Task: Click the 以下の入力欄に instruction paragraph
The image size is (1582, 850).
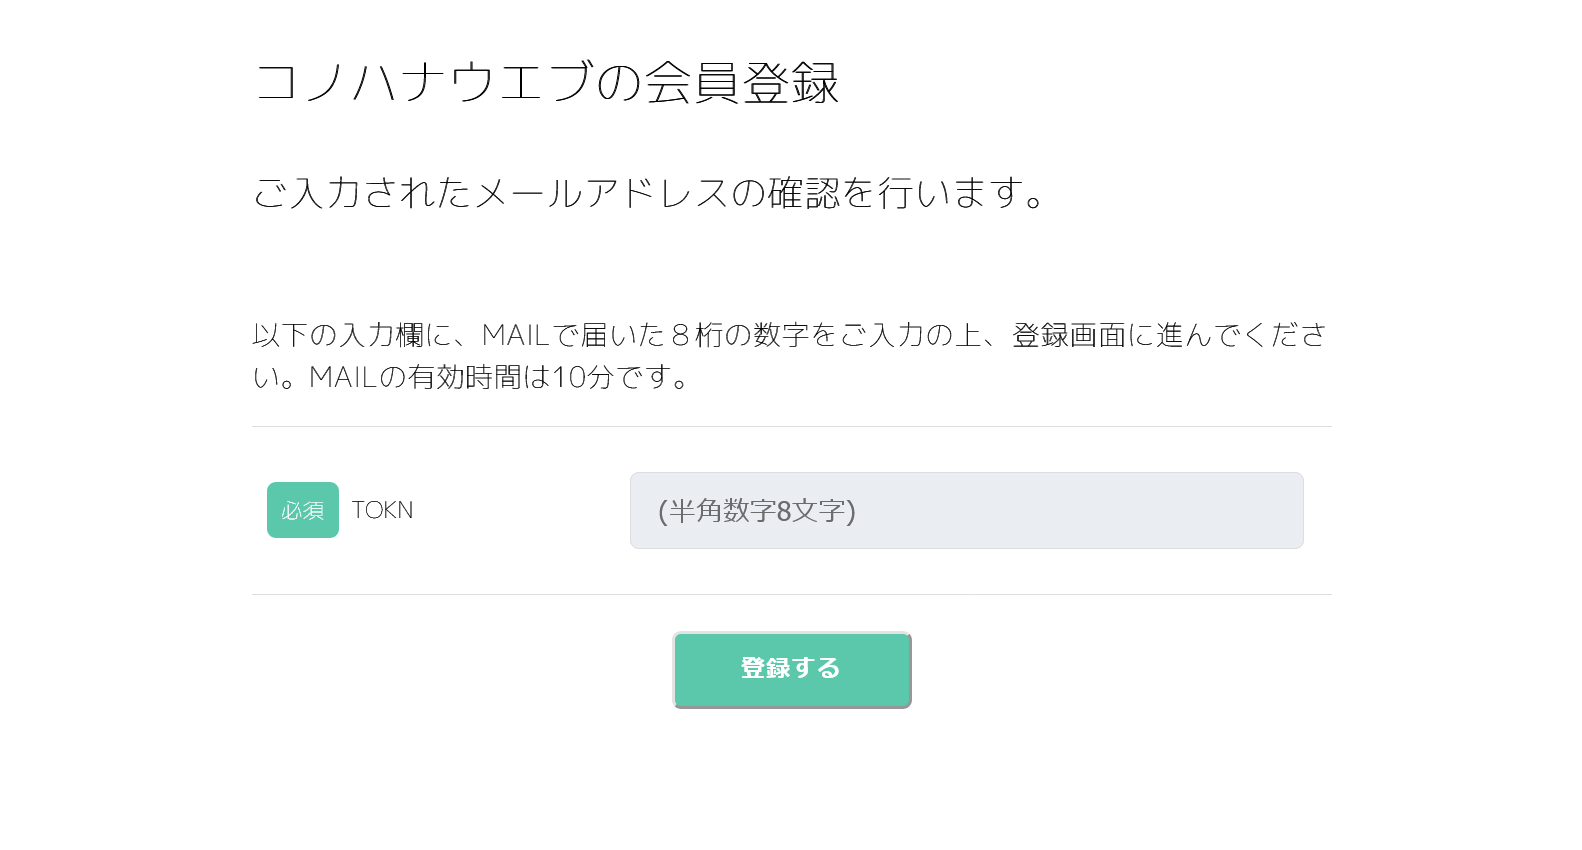Action: [790, 335]
